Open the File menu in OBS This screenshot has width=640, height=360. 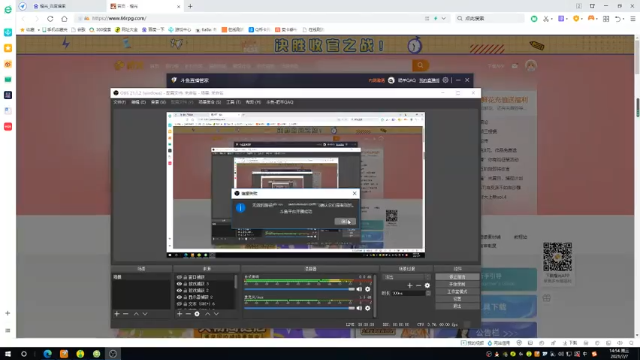coord(120,102)
